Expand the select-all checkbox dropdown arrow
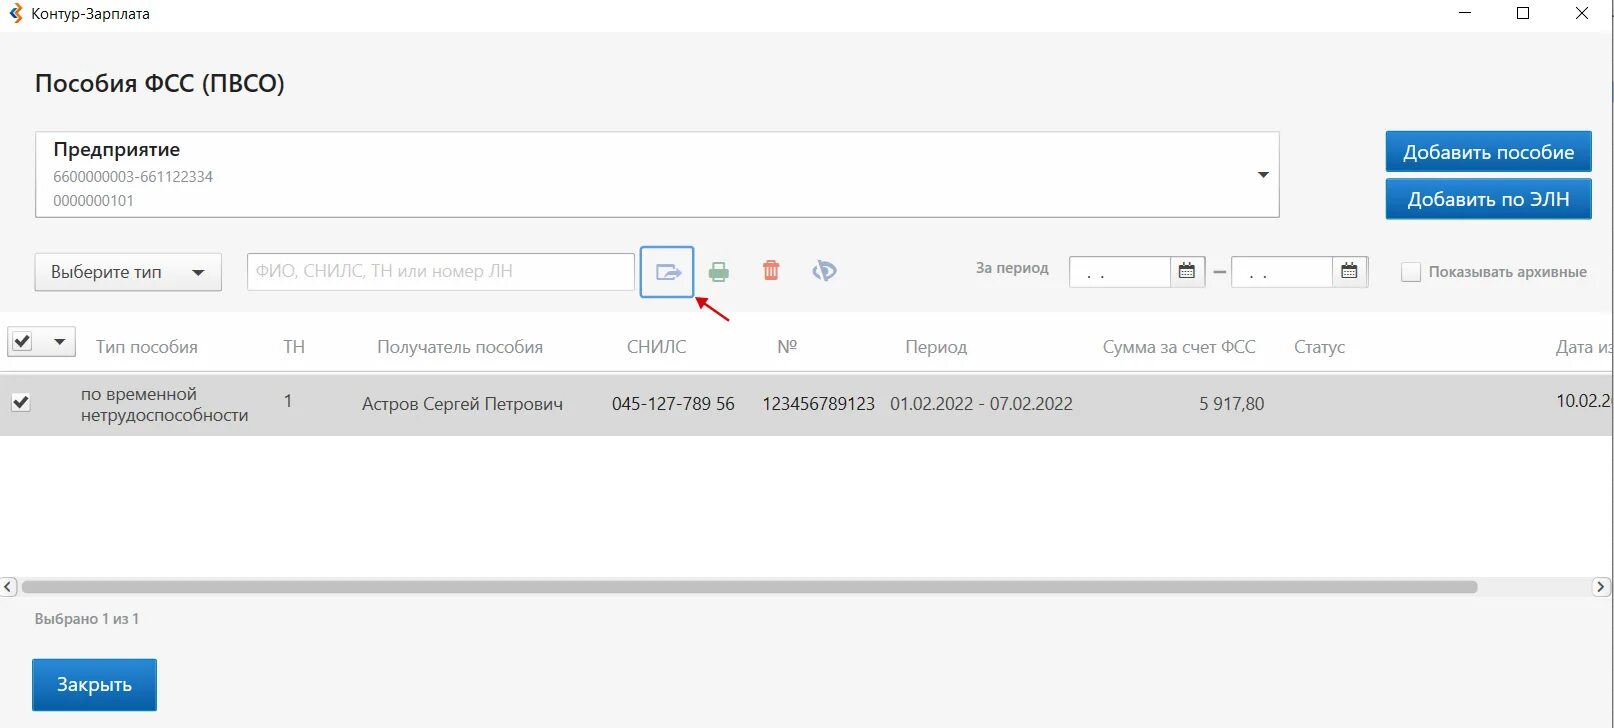Screen dimensions: 1614x728 point(59,342)
